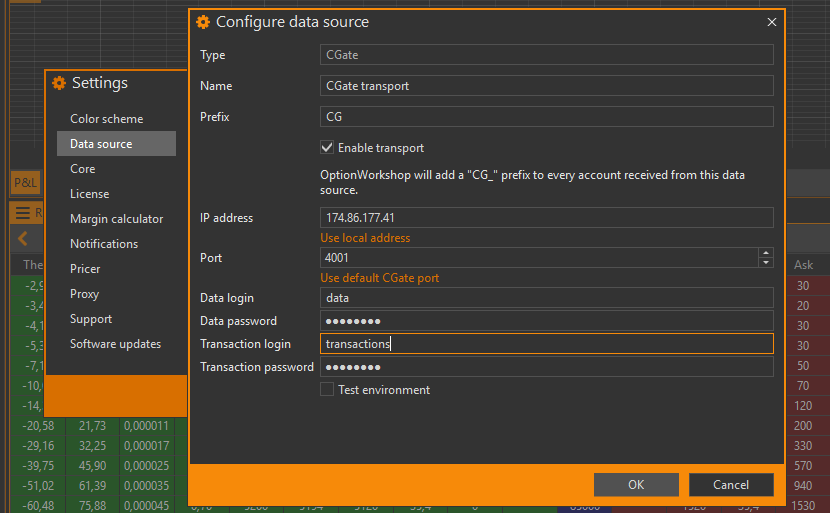Open Software updates settings

click(x=116, y=344)
